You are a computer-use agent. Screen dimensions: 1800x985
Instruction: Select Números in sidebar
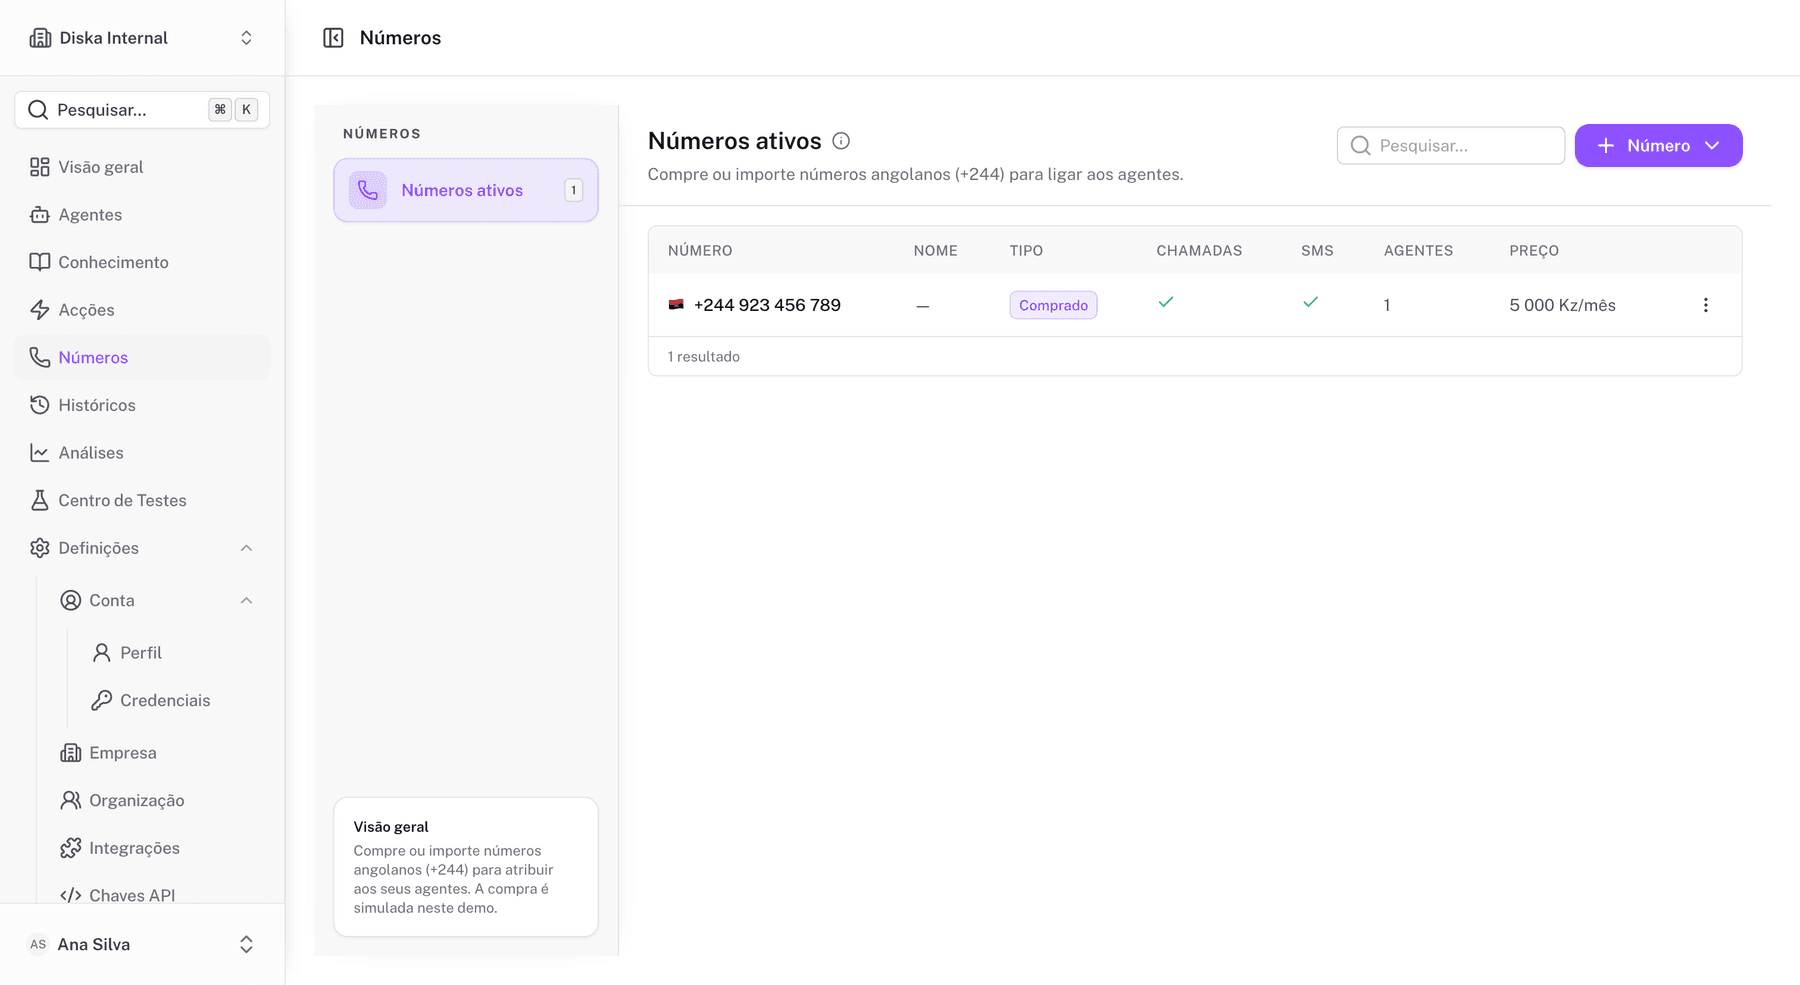(x=142, y=357)
